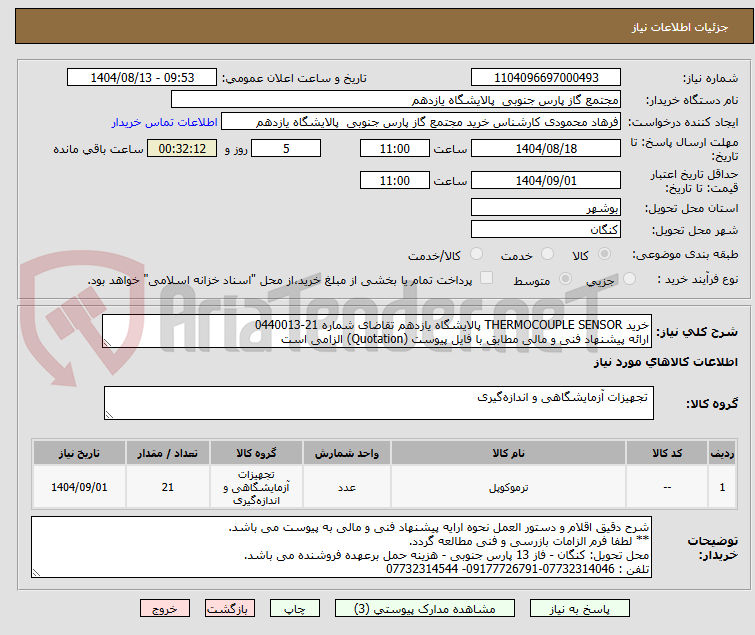Click the کد کالا column header

click(x=667, y=453)
